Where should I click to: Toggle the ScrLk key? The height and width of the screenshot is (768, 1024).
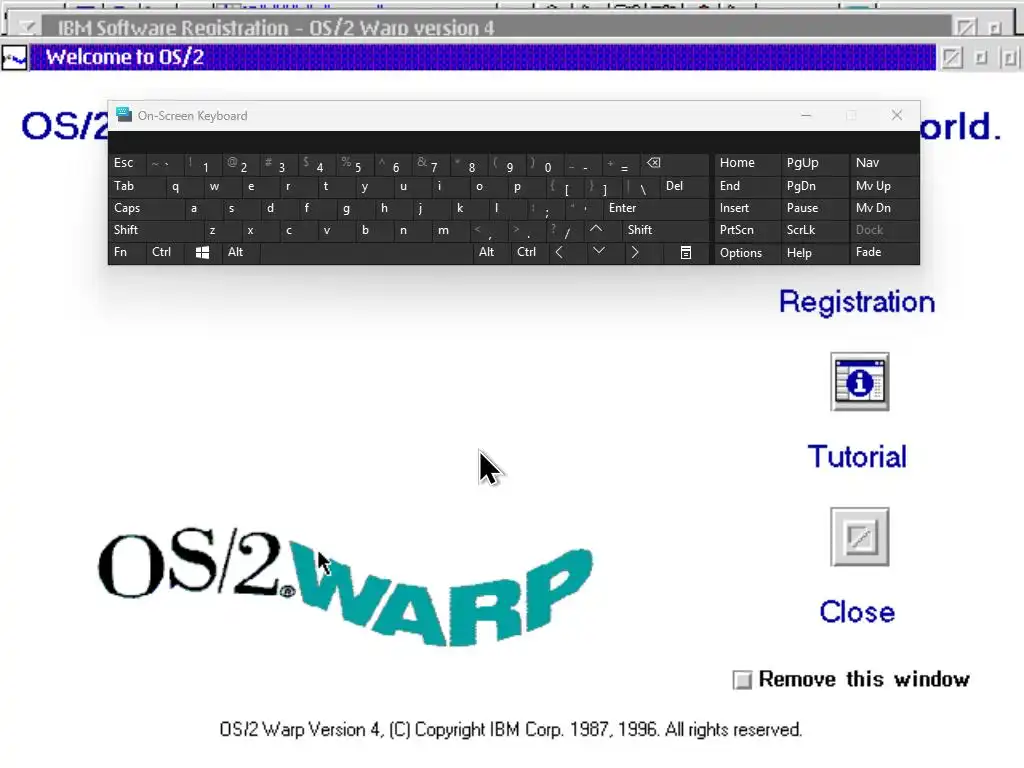point(813,230)
